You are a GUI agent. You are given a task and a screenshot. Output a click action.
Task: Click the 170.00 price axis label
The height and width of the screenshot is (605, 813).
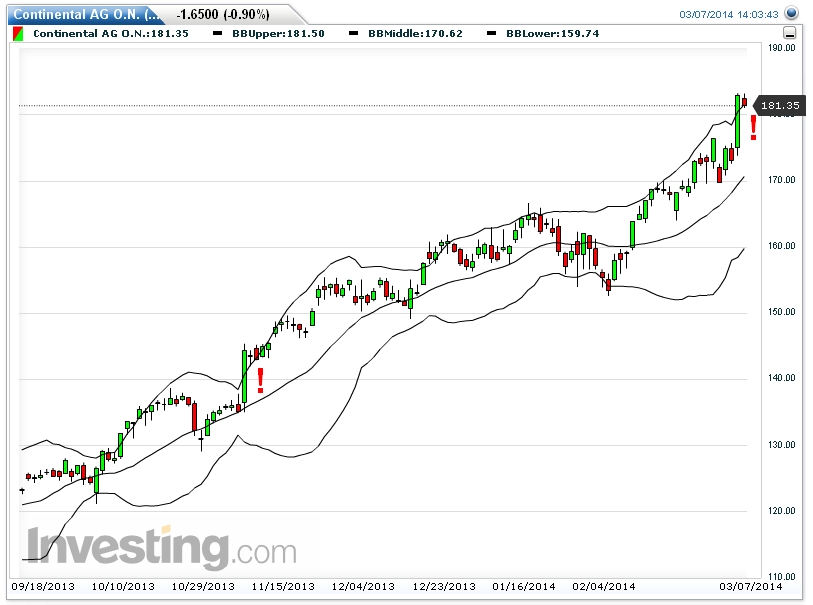coord(781,180)
